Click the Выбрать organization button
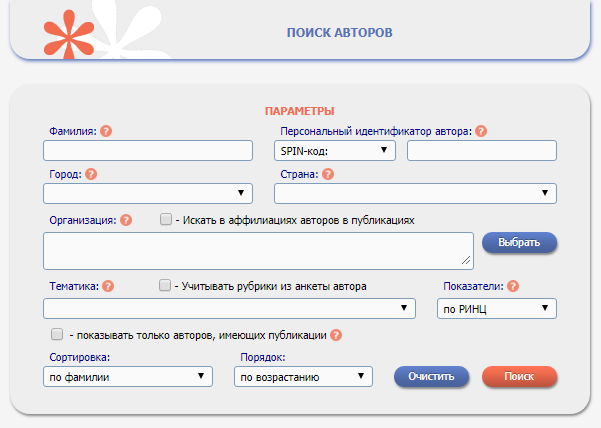The image size is (601, 428). (519, 243)
